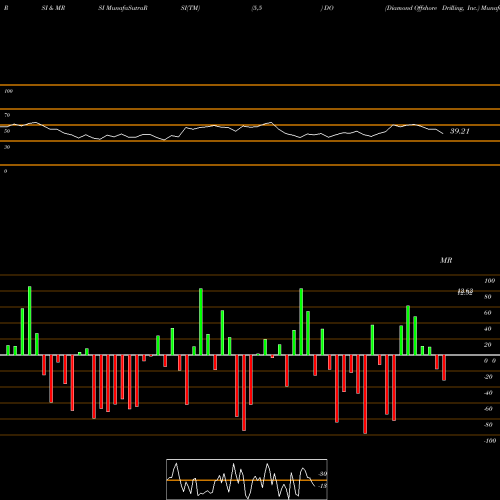Viewport: 500px width, 500px height.
Task: Select the 30 level on RSI axis
Action: [x=7, y=147]
